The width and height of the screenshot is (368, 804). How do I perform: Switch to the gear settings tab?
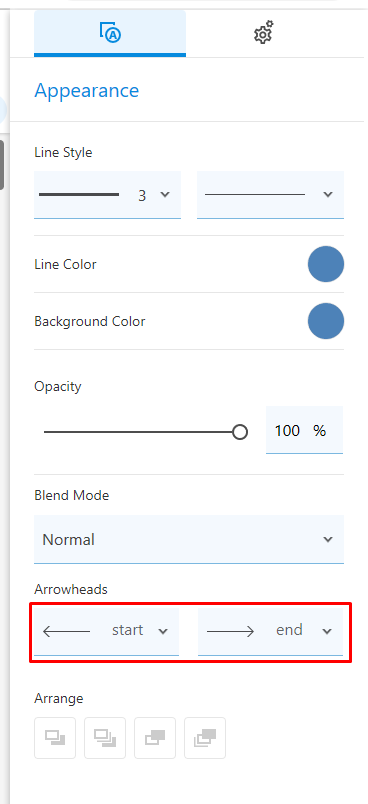click(264, 33)
